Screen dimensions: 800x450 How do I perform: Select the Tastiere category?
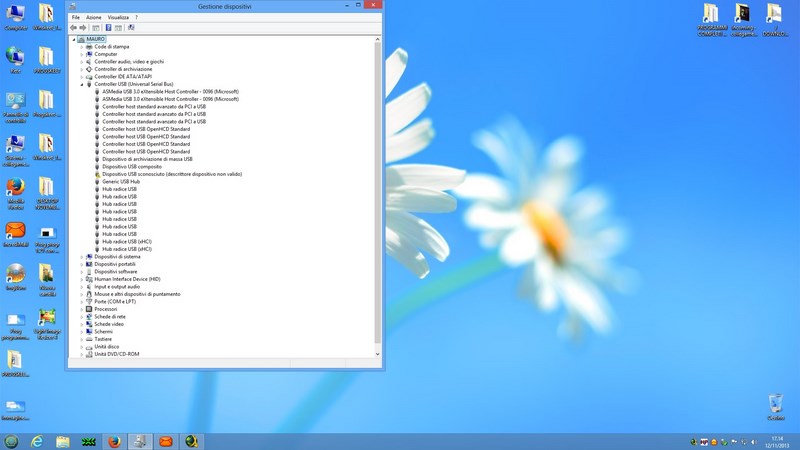tap(103, 339)
